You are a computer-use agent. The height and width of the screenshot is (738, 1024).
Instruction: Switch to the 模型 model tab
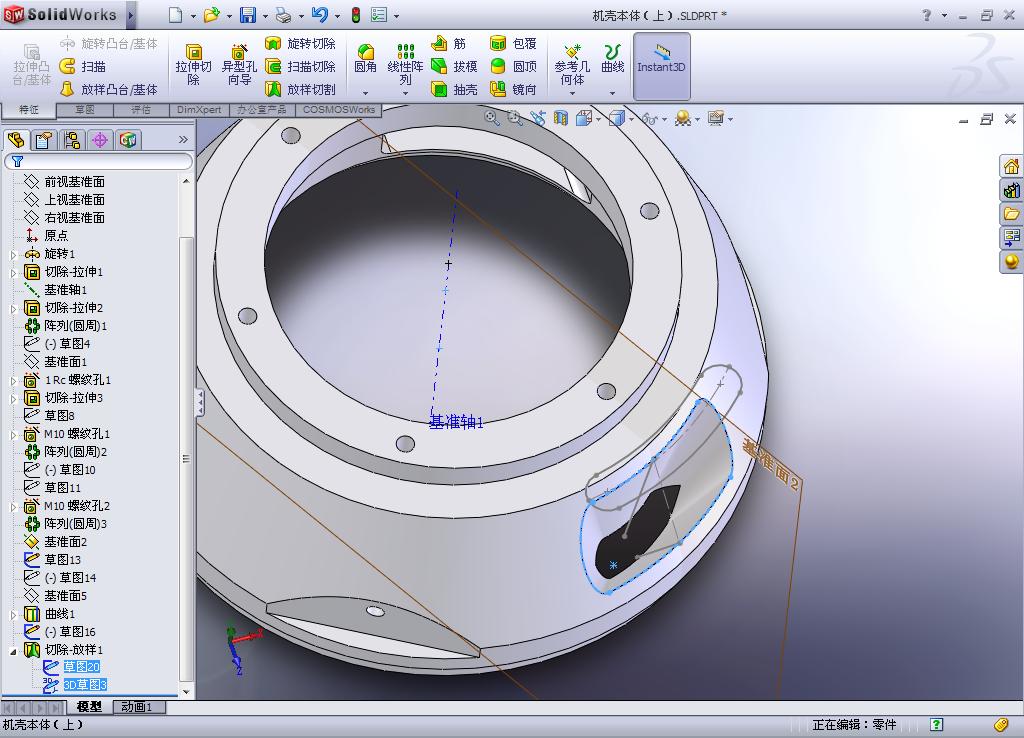point(89,707)
